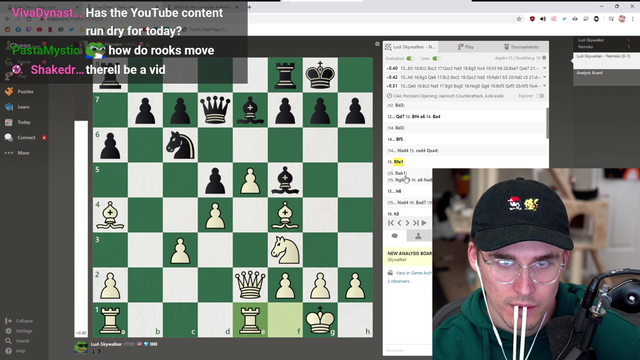Click the white queen on e2
This screenshot has width=640, height=360.
tap(250, 285)
